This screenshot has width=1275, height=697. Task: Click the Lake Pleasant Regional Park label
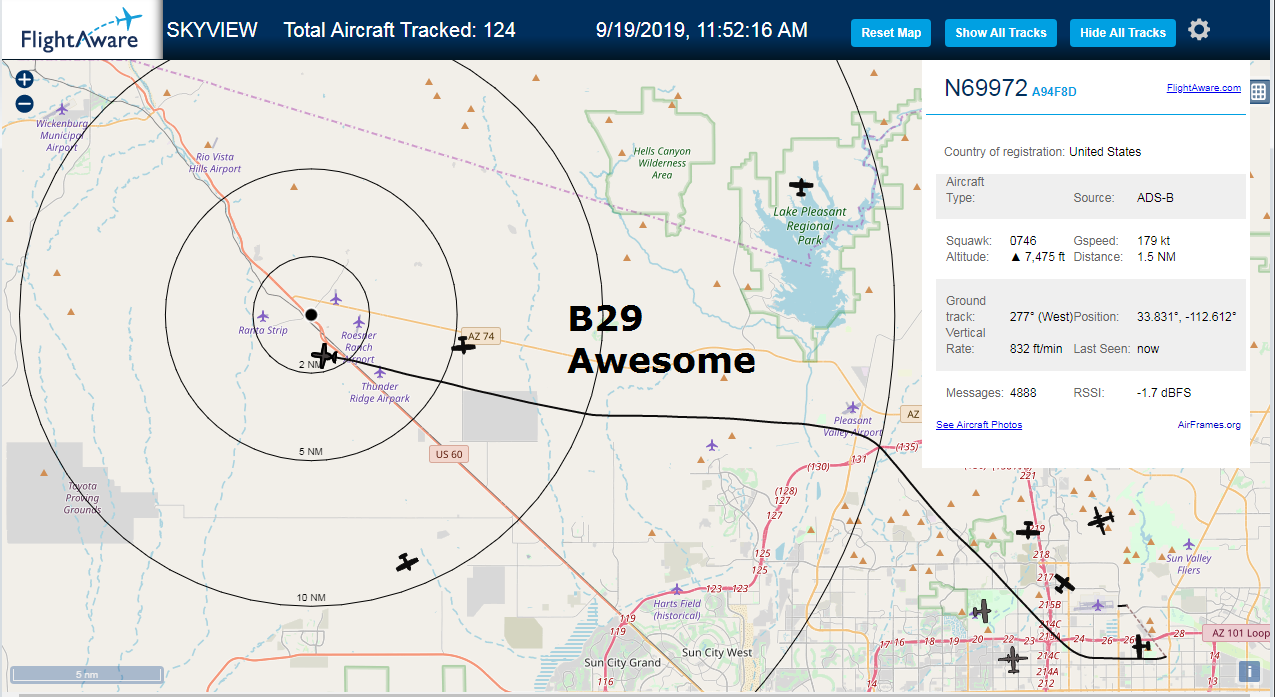(x=810, y=226)
